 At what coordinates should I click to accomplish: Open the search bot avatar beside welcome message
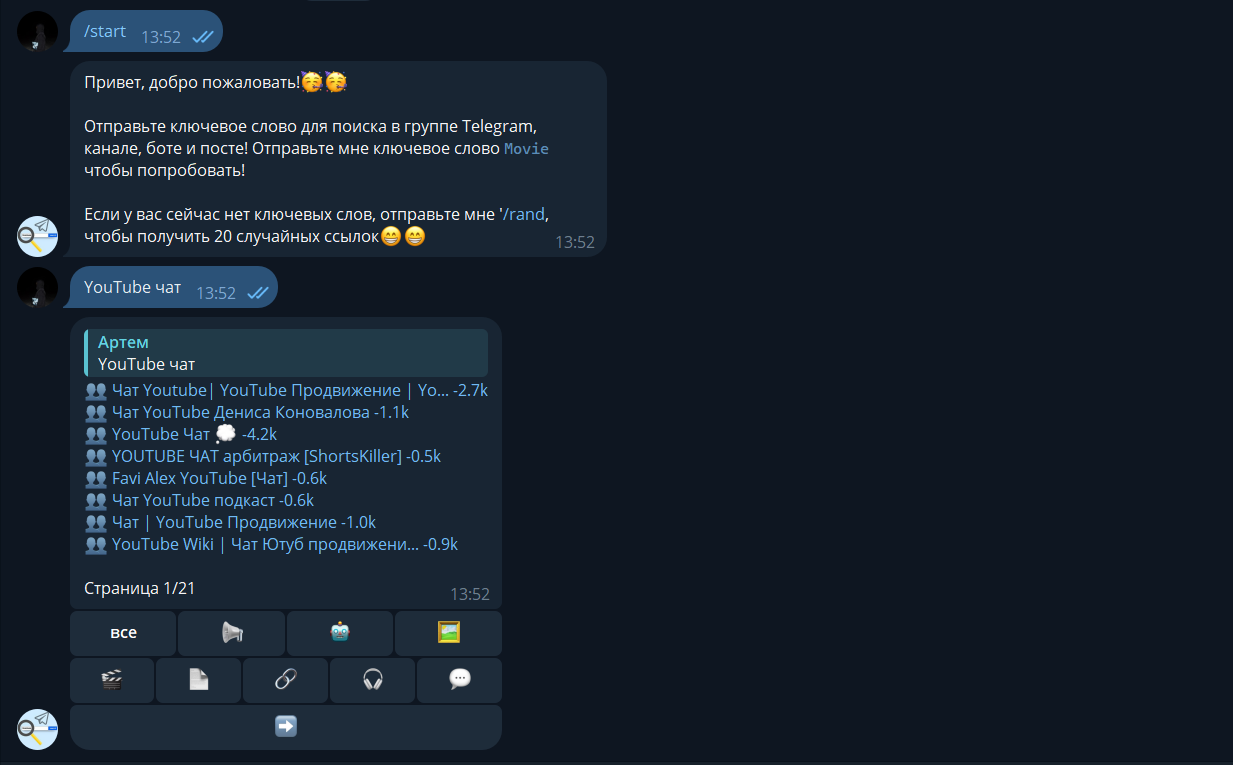pos(38,236)
